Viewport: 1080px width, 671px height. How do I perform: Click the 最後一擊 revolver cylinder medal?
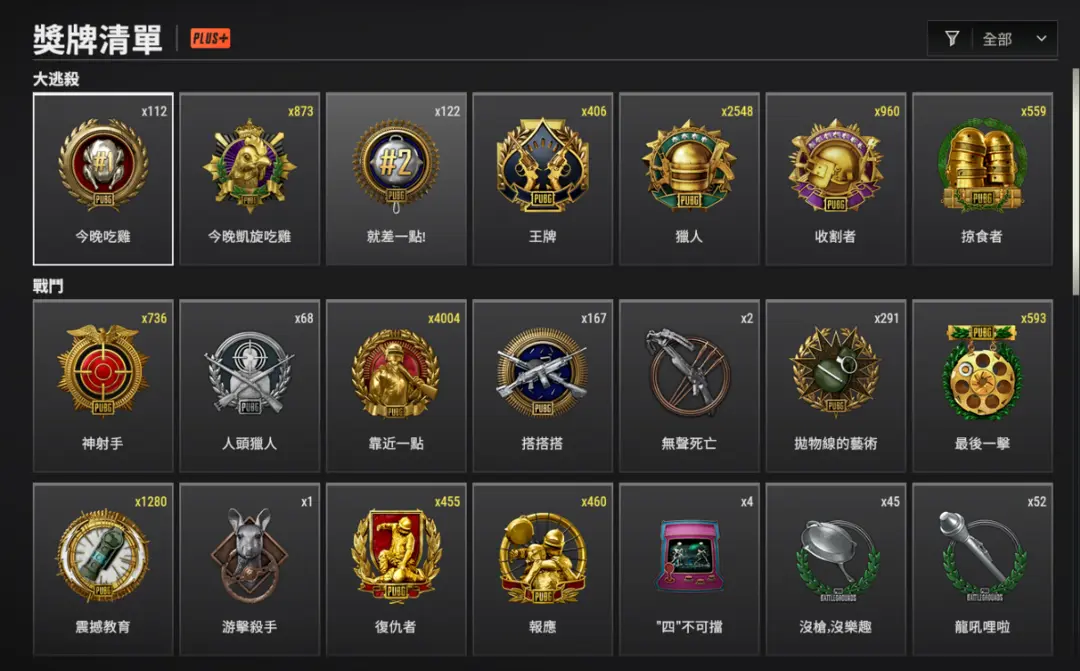coord(982,386)
